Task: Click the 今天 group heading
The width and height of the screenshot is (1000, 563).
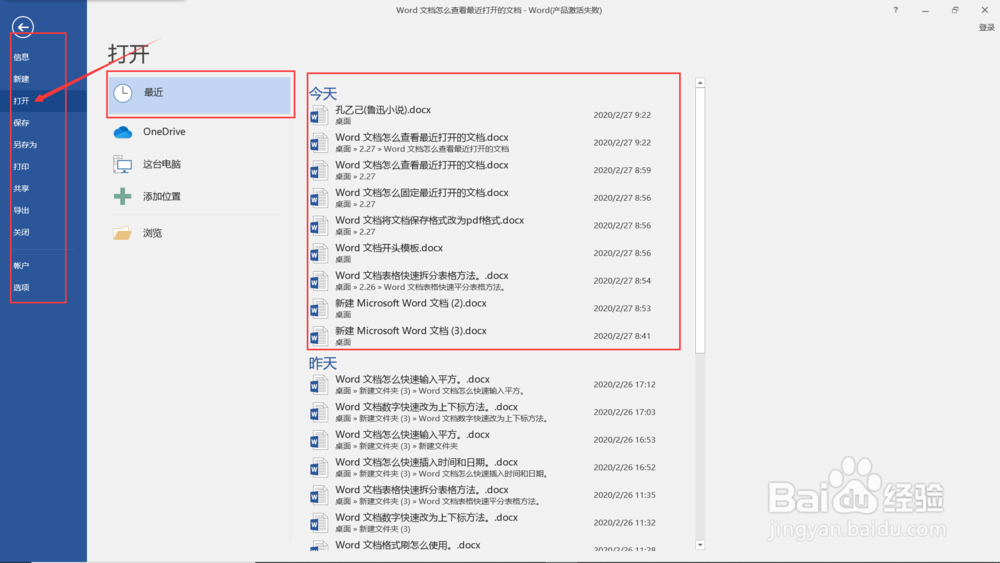Action: 323,94
